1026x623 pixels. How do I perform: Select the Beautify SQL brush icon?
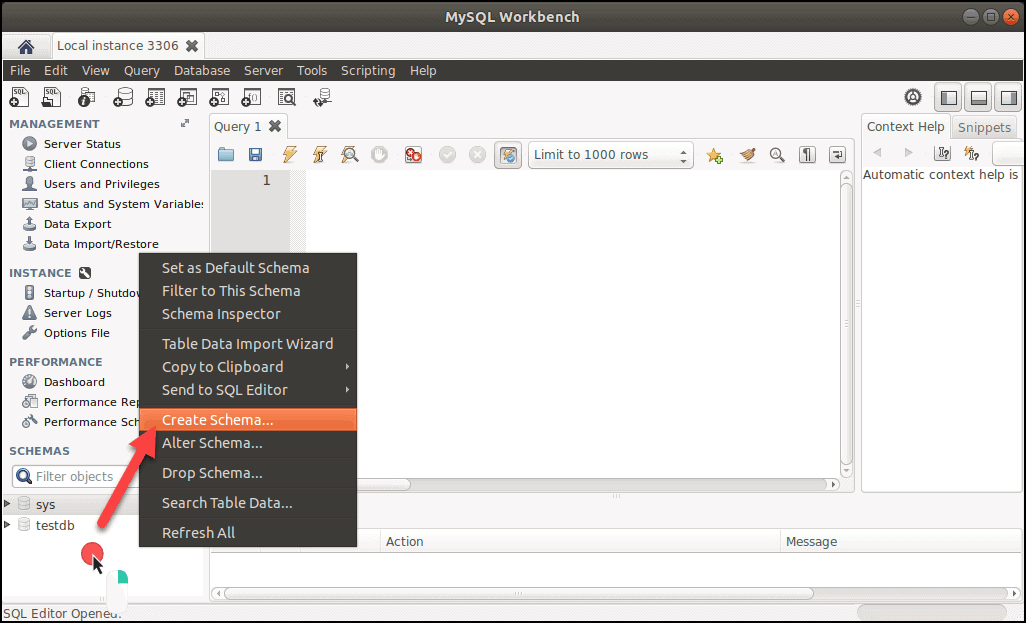click(747, 155)
